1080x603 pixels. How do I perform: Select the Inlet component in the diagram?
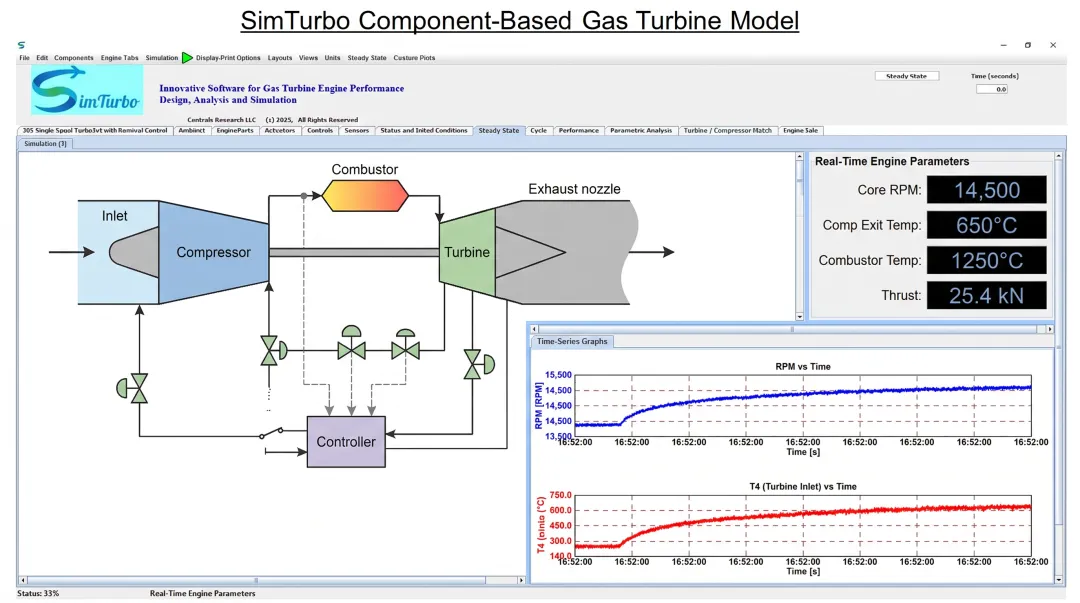[118, 252]
